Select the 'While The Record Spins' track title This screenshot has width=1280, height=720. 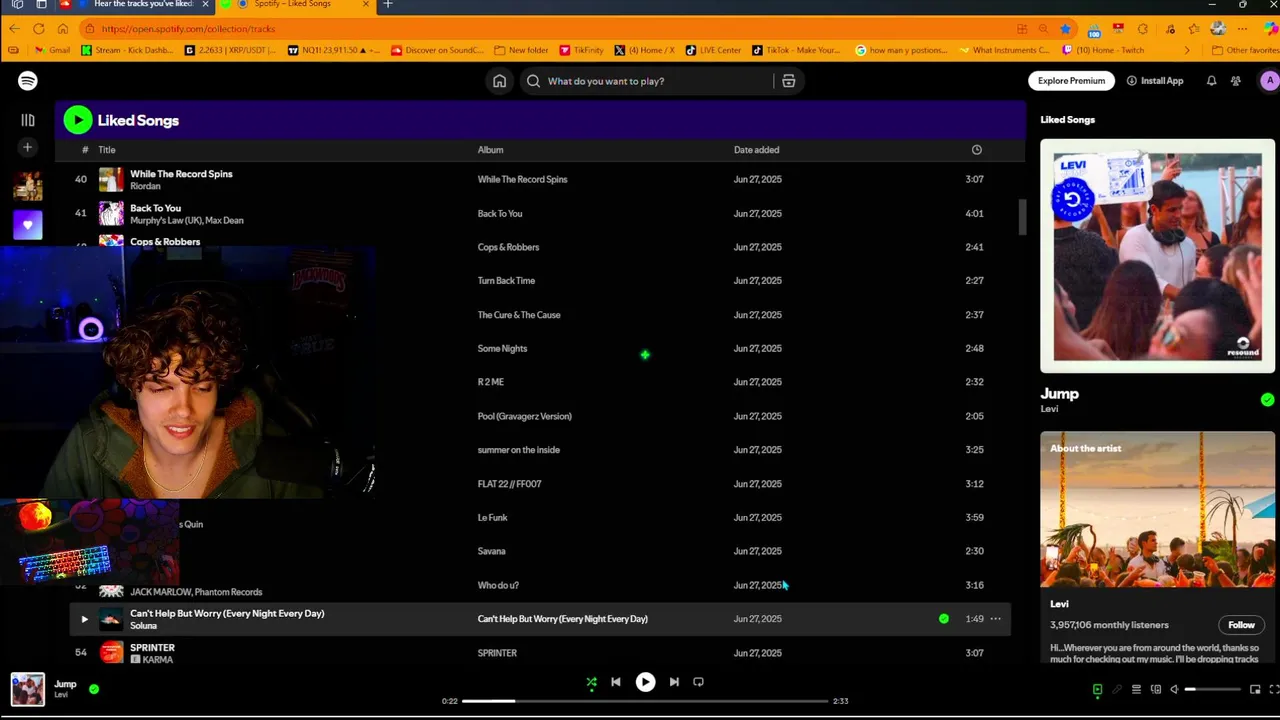pos(181,174)
